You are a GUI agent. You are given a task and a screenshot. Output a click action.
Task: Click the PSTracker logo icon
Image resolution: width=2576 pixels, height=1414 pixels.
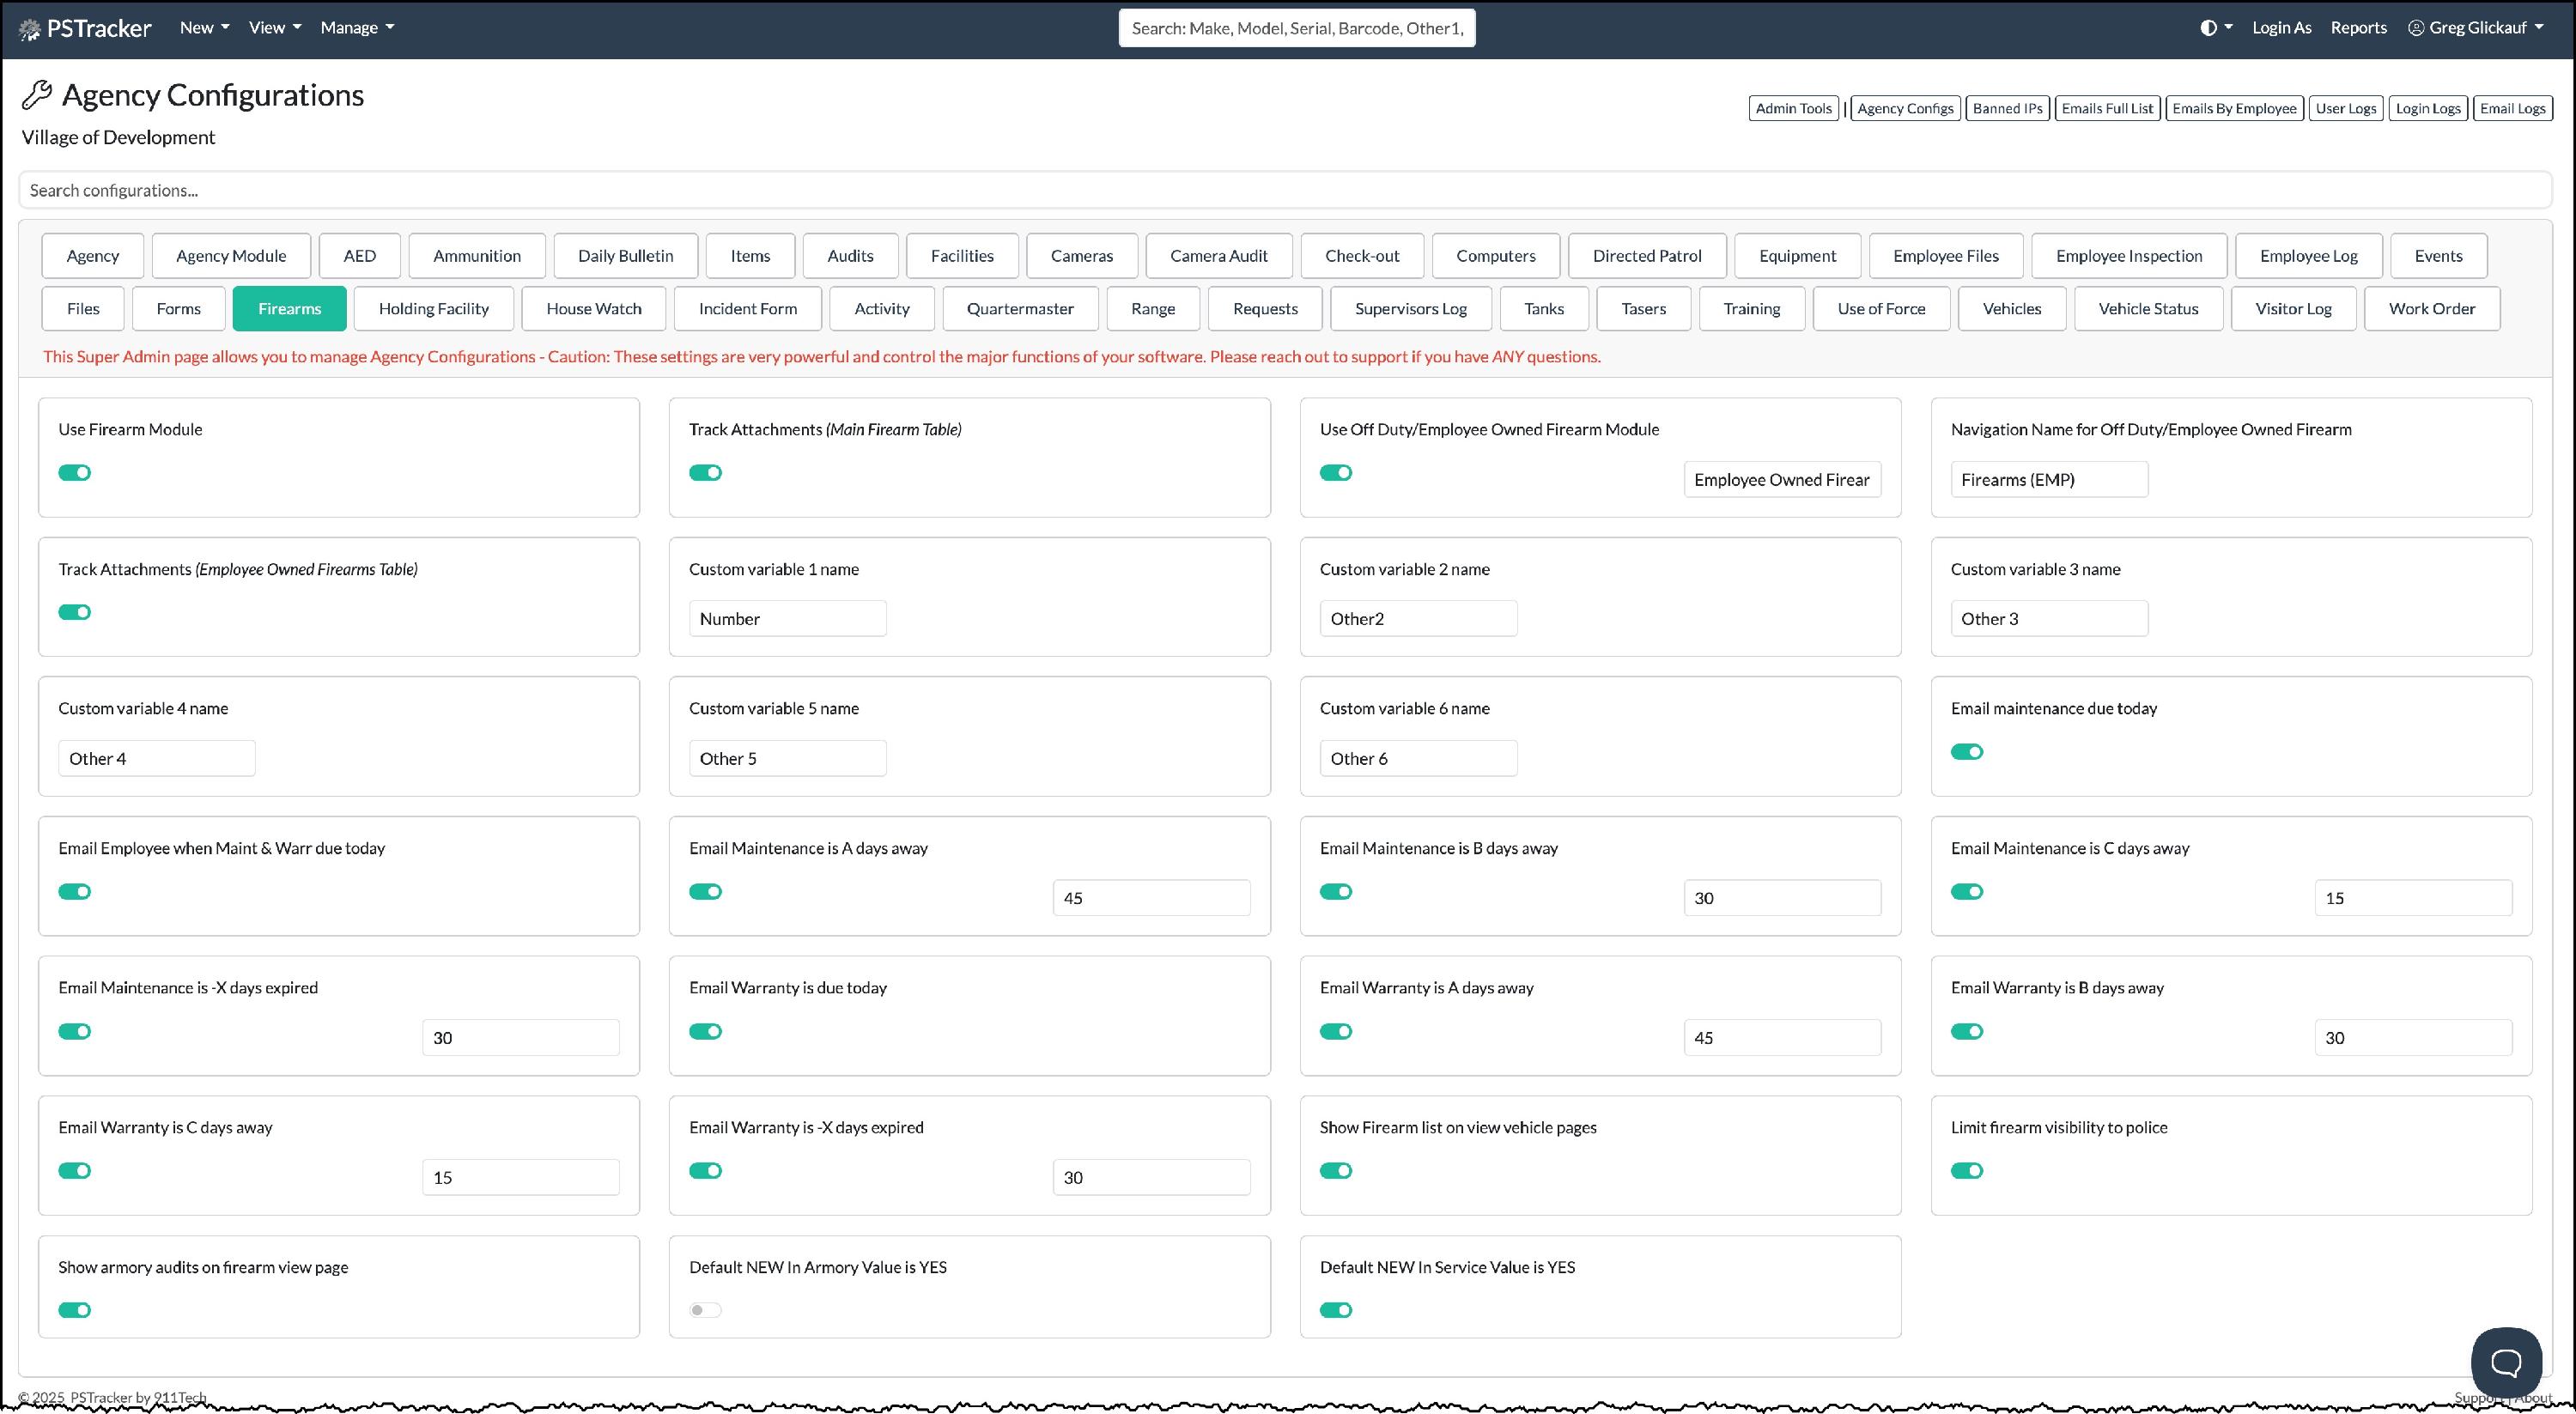coord(30,29)
